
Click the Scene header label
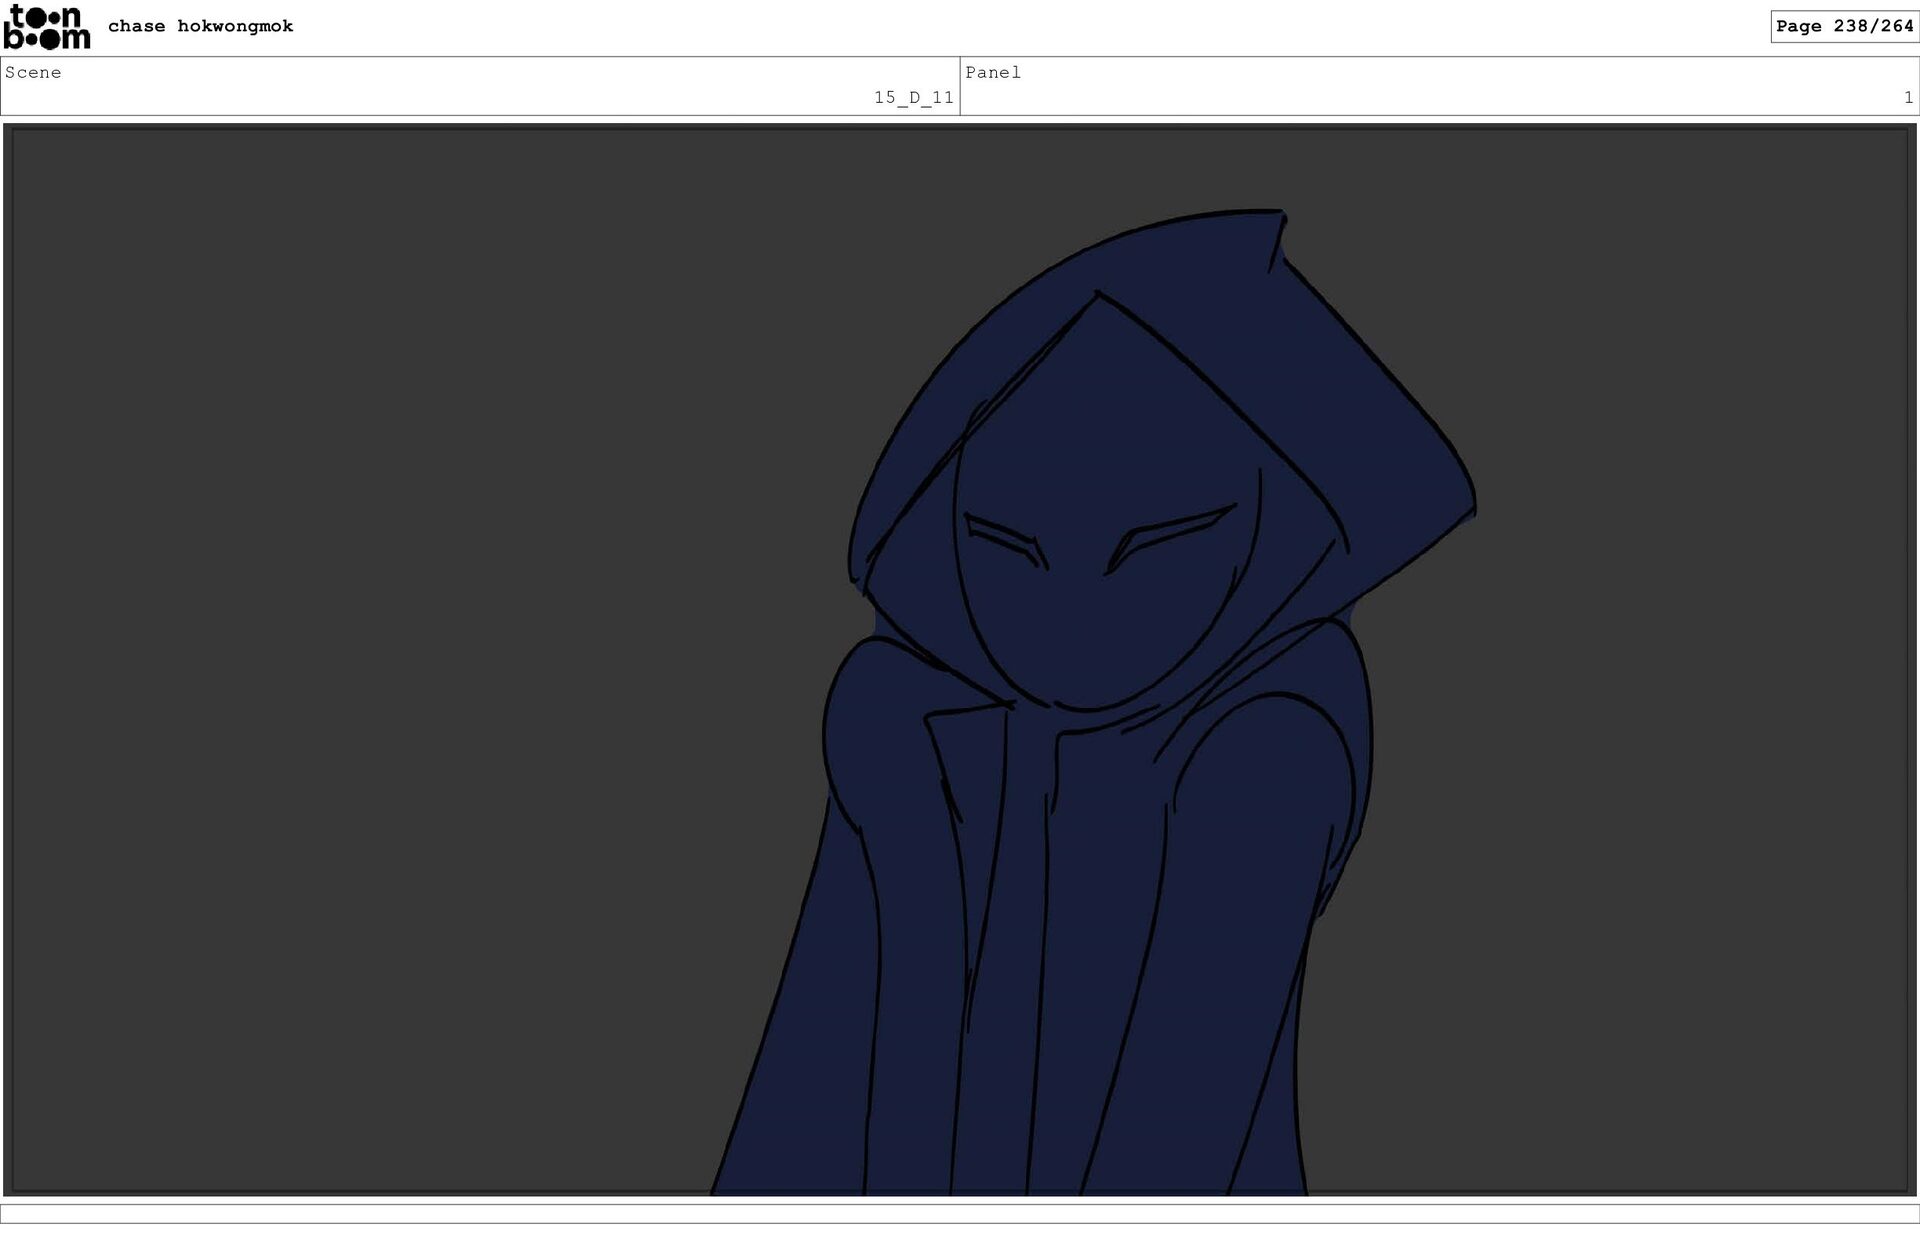tap(33, 72)
